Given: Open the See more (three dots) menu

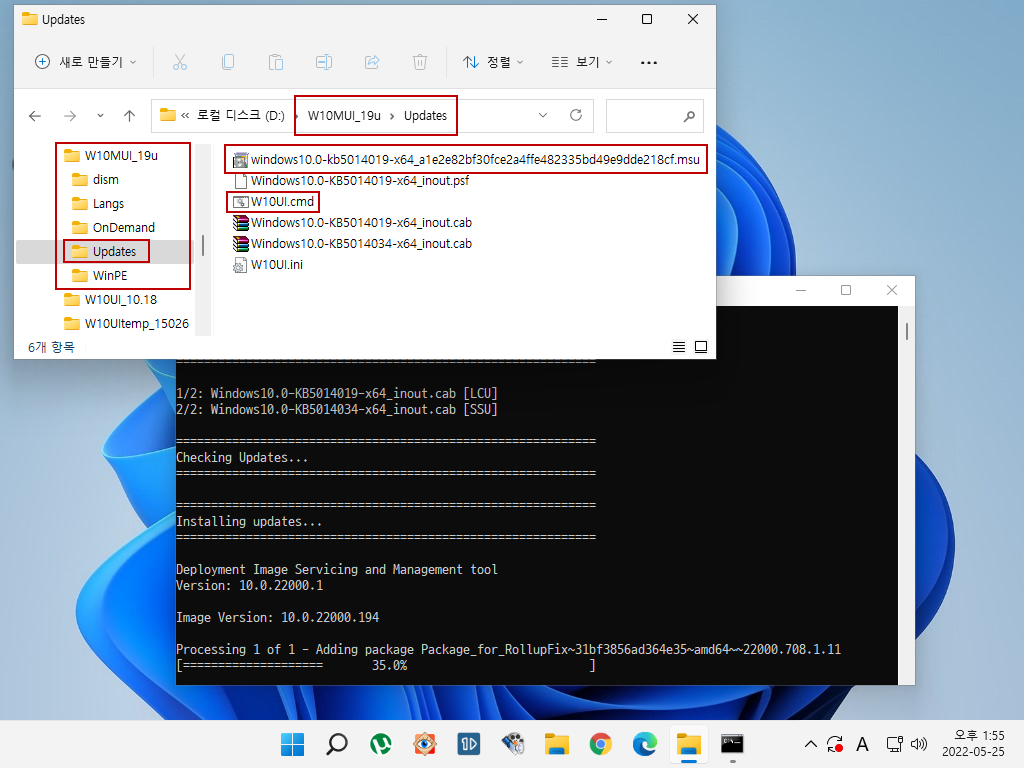Looking at the screenshot, I should 648,63.
